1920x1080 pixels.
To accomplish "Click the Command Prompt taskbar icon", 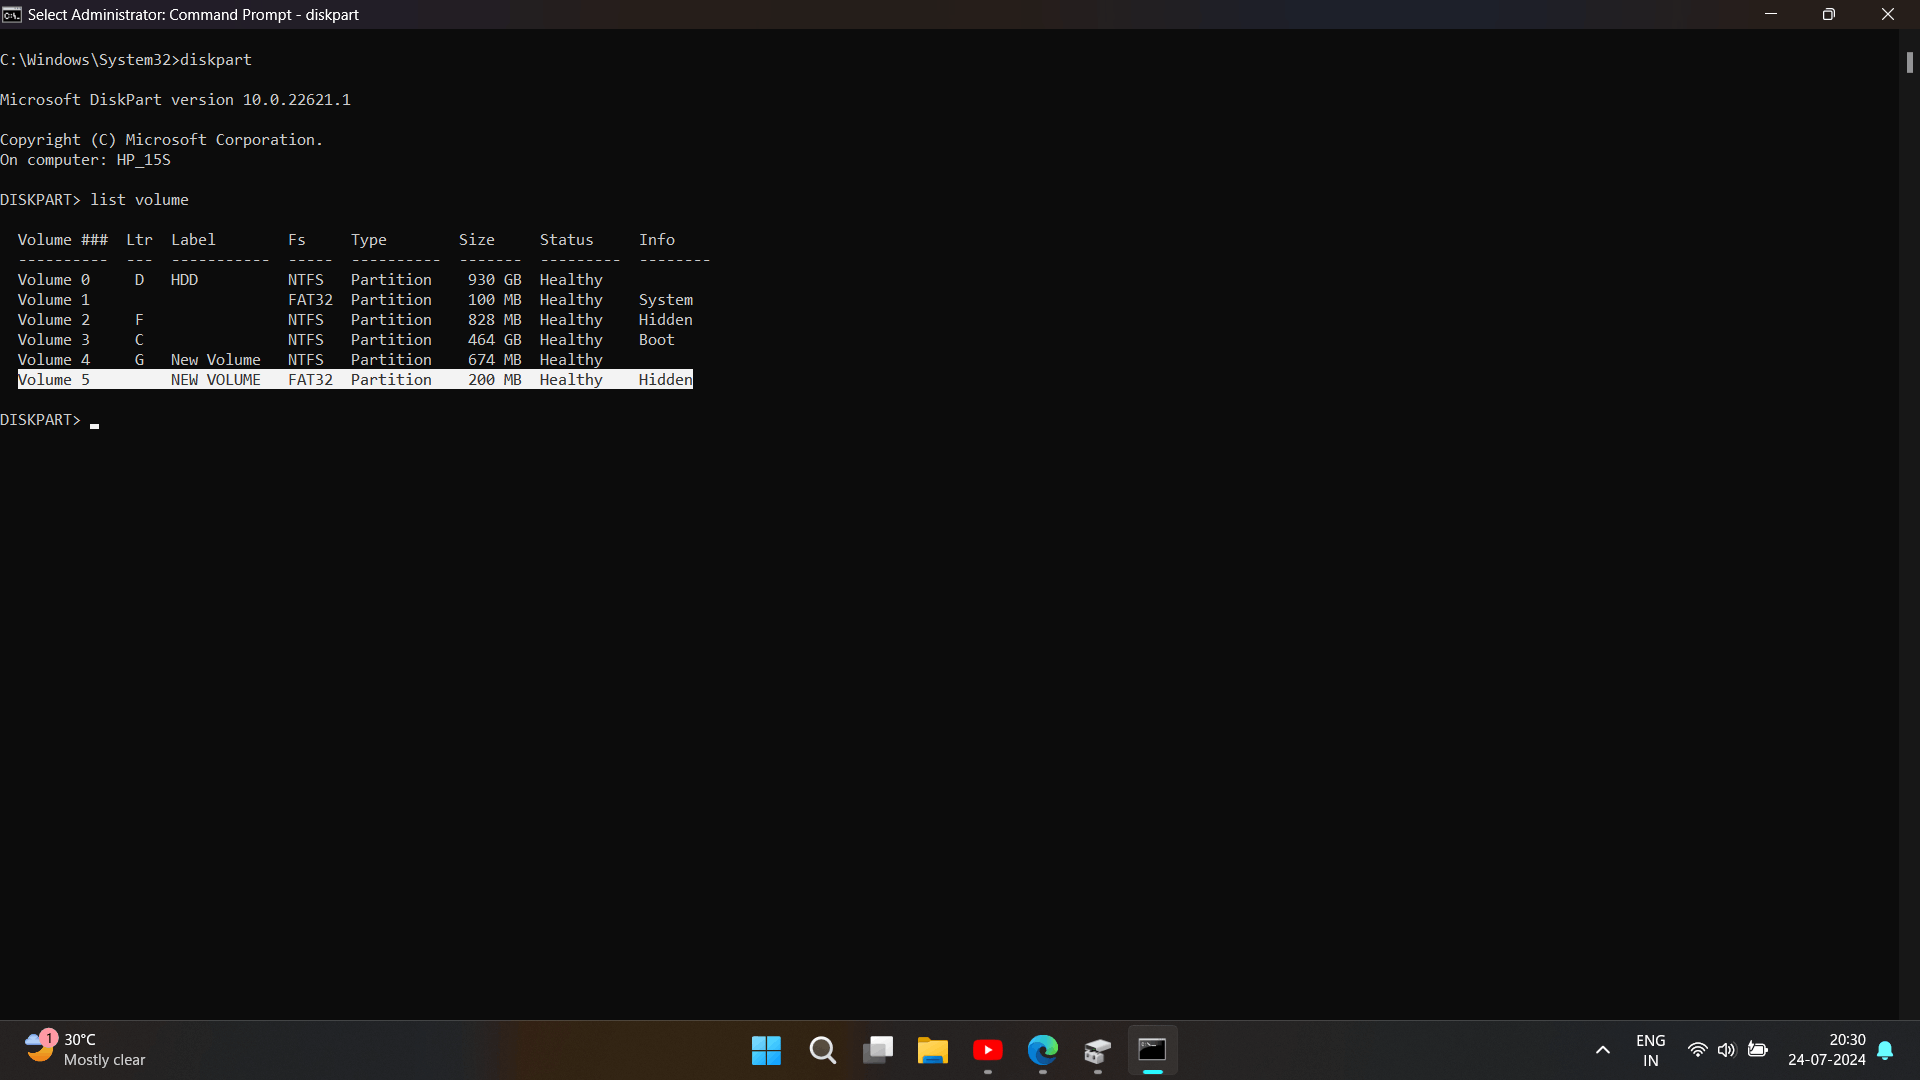I will tap(1153, 1050).
